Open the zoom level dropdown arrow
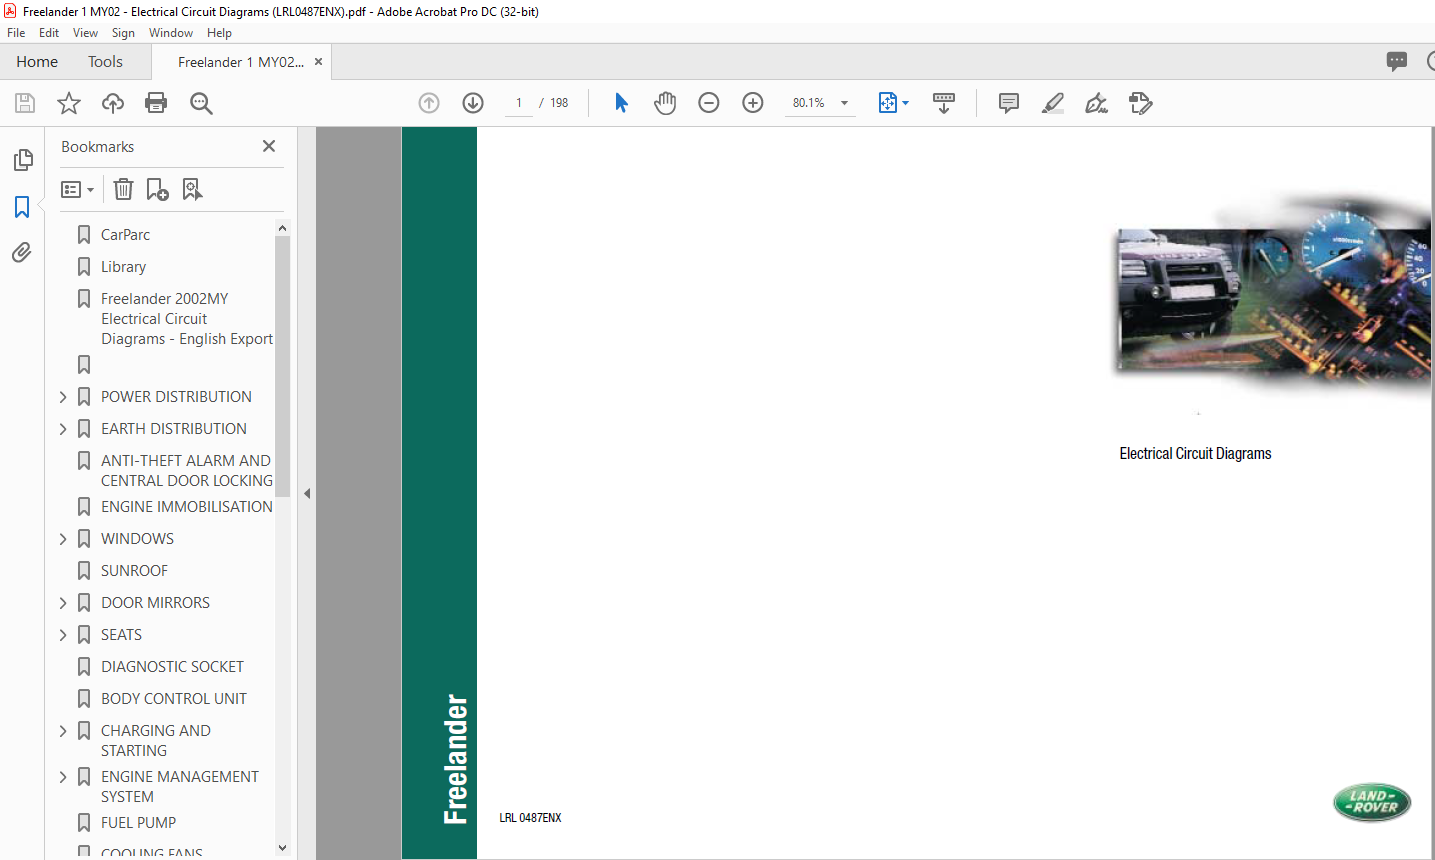 click(x=844, y=103)
